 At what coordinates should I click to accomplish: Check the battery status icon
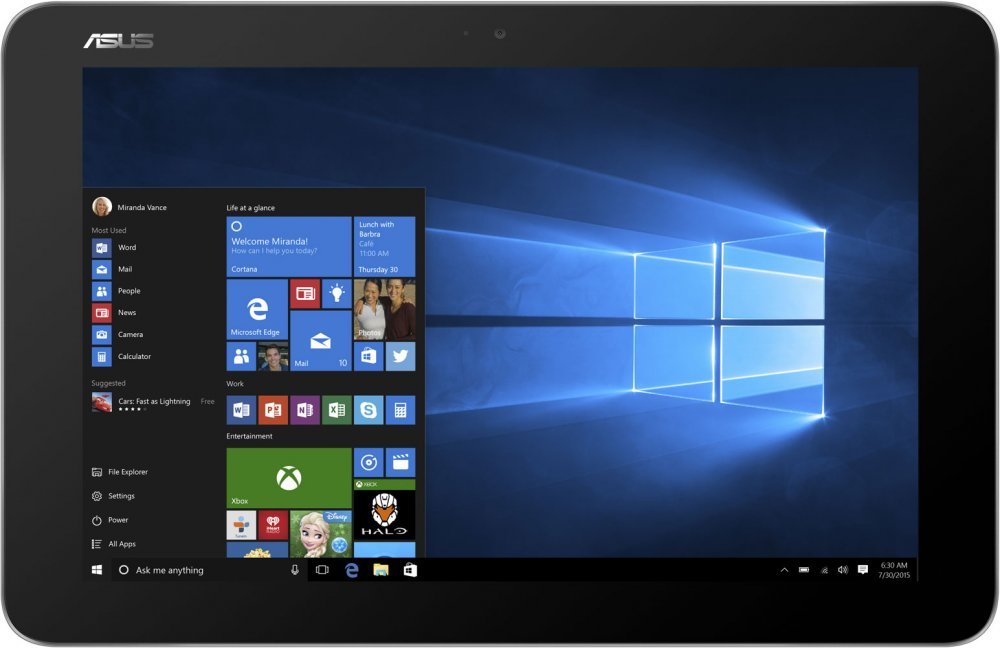804,570
